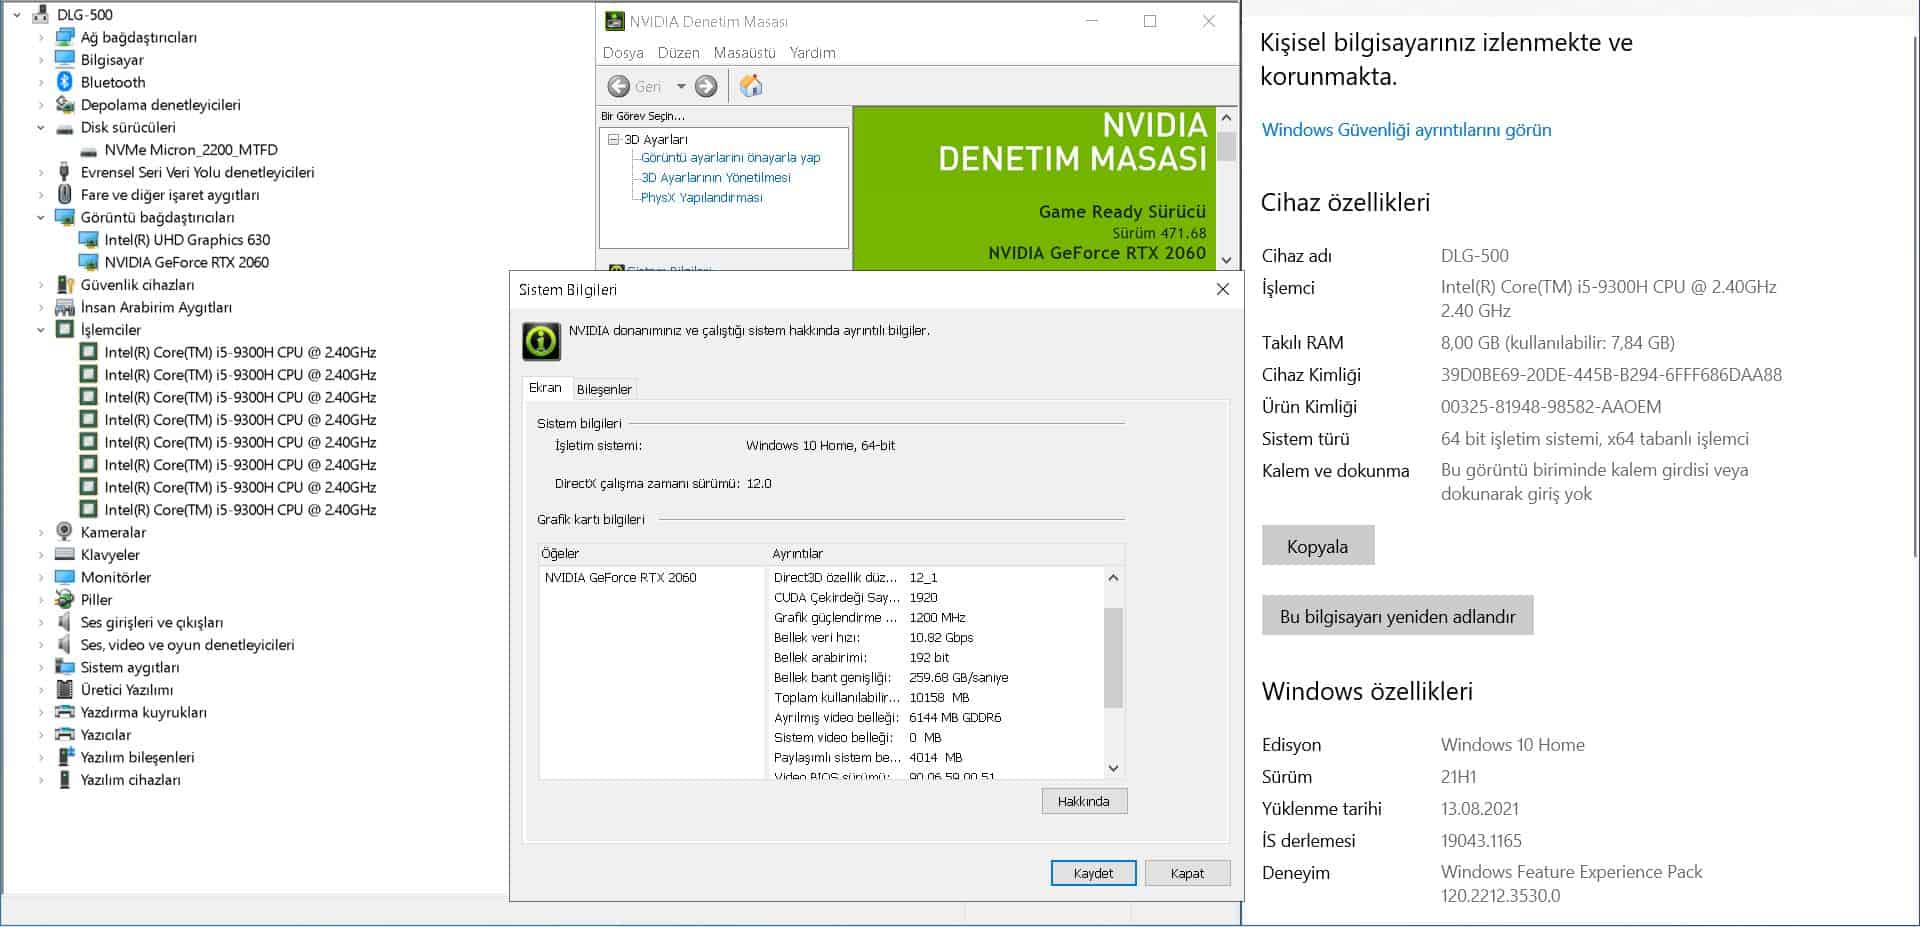This screenshot has width=1920, height=927.
Task: Click the Üretici Yazılımı firmware icon
Action: tap(65, 689)
